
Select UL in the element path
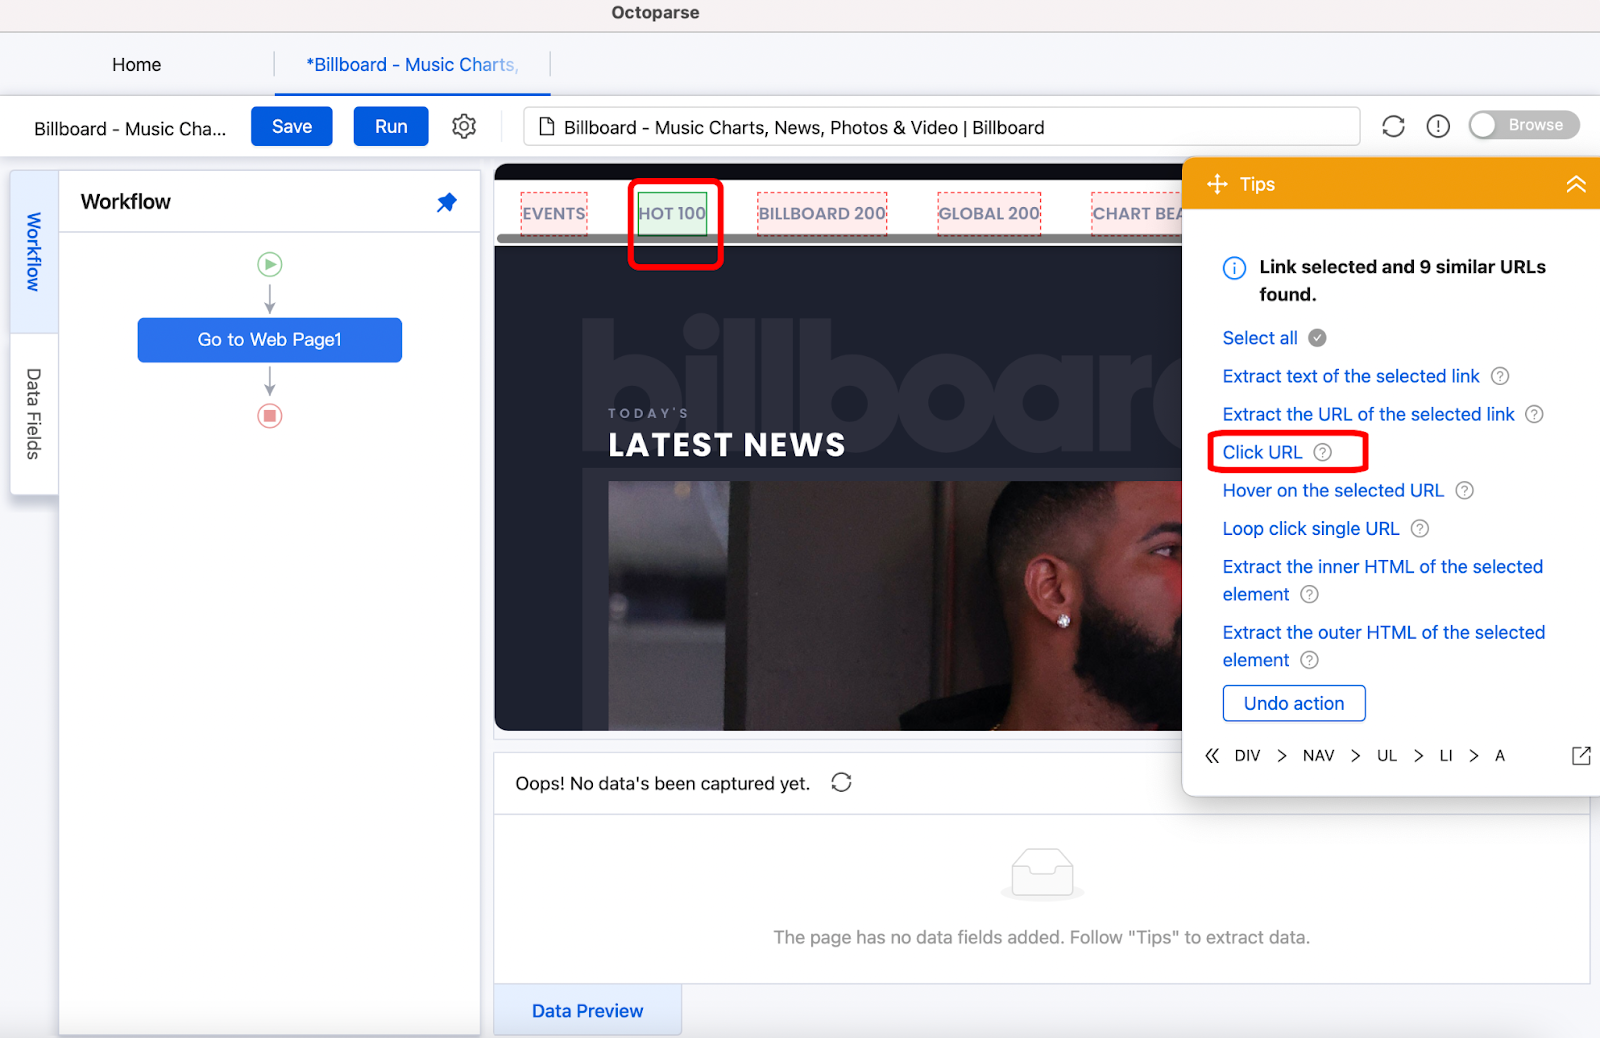pyautogui.click(x=1386, y=756)
